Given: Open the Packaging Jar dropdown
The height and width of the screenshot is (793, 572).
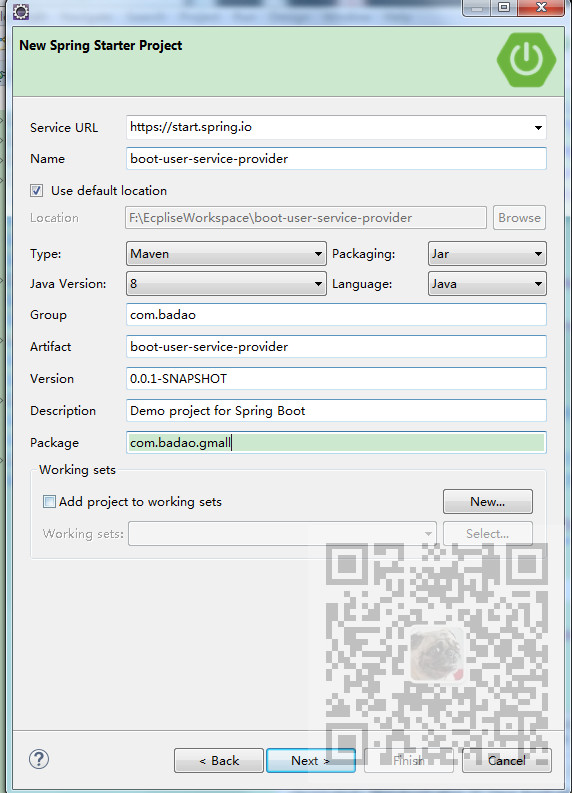Looking at the screenshot, I should coord(487,254).
